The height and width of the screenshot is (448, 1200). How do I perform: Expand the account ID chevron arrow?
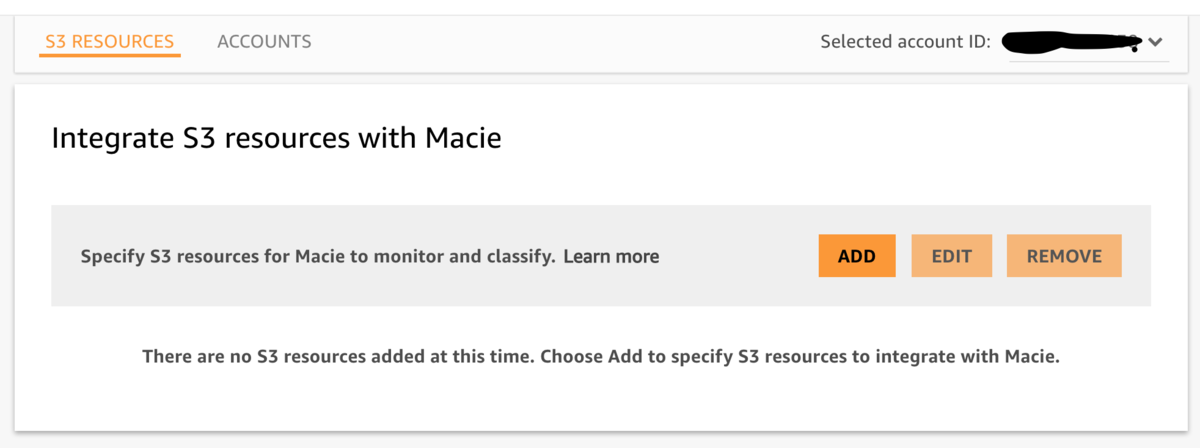[1156, 43]
